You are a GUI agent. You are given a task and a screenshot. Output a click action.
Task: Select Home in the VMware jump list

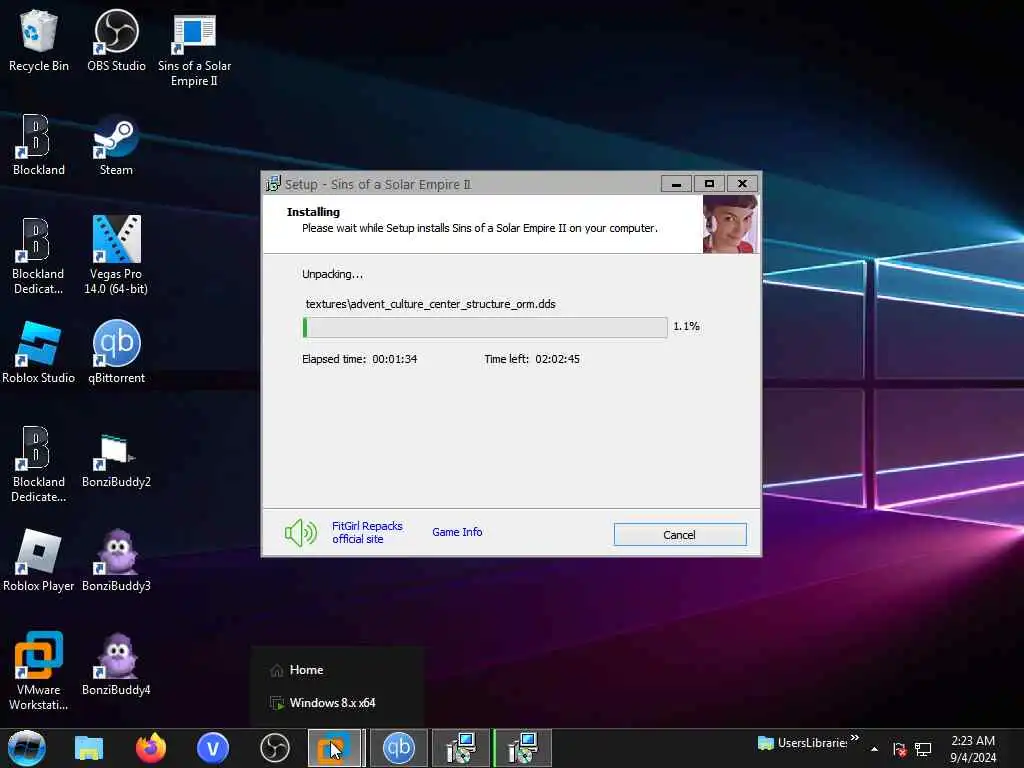click(337, 670)
